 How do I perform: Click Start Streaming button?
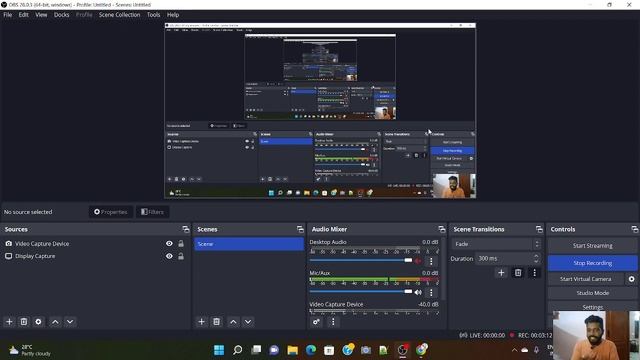(x=592, y=246)
